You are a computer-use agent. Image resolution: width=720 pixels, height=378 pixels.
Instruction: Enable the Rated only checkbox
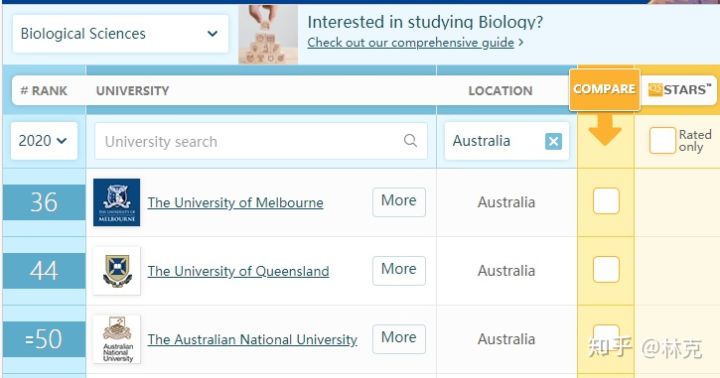pos(662,141)
